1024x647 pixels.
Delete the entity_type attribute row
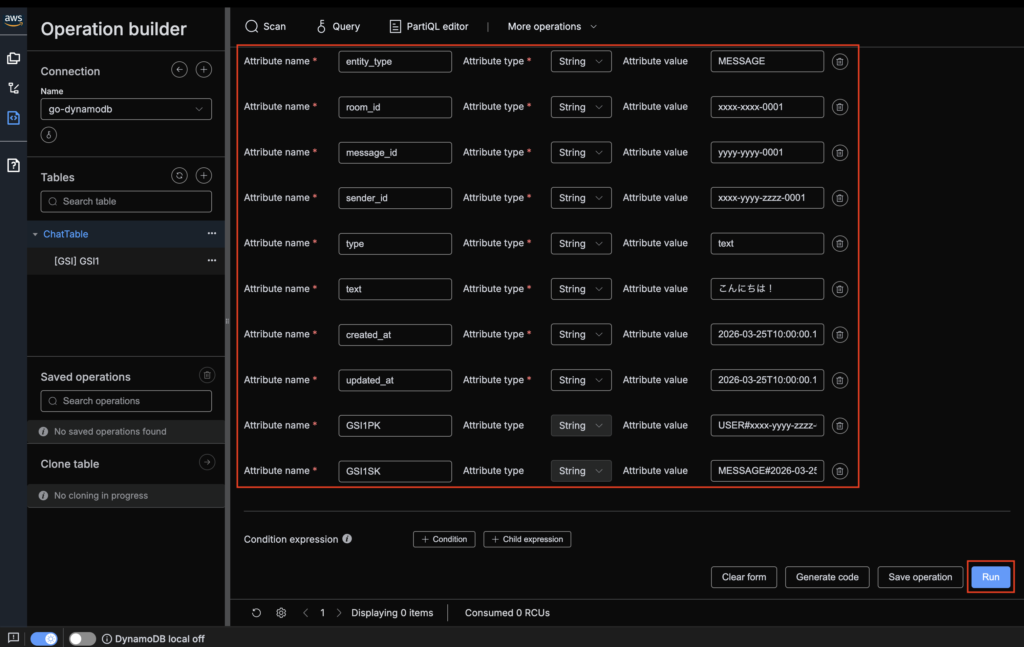[x=840, y=62]
